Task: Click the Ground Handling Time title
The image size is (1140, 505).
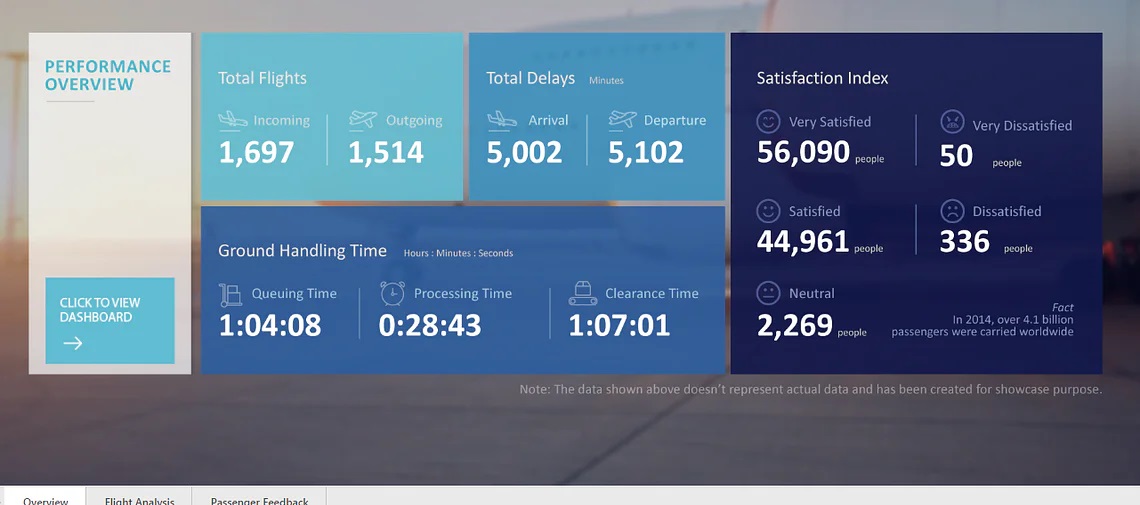Action: click(x=302, y=251)
